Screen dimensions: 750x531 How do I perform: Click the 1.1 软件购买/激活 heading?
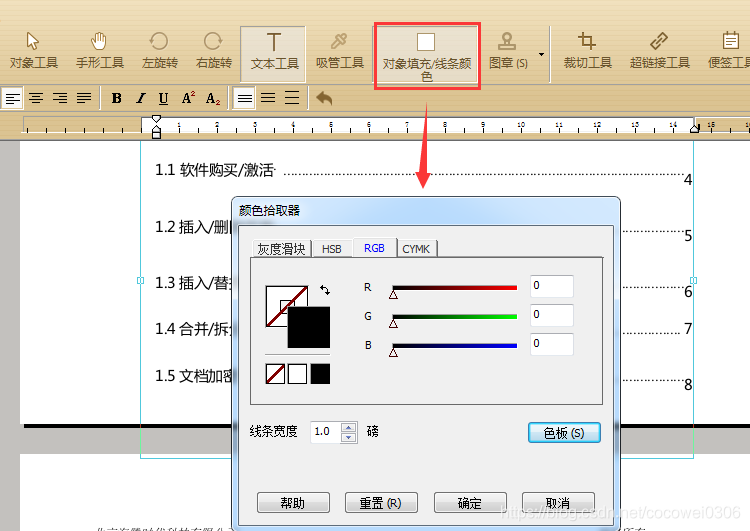(x=215, y=170)
